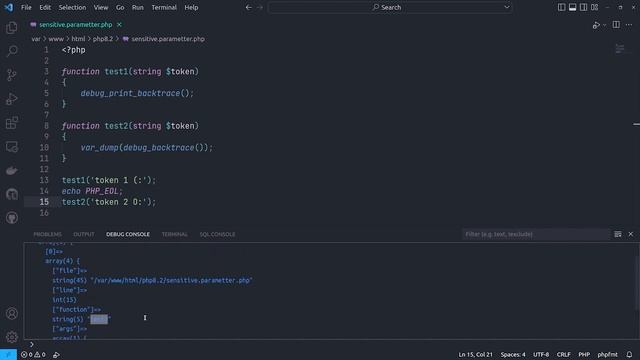The image size is (640, 360).
Task: Toggle primary side bar layout
Action: (562, 7)
